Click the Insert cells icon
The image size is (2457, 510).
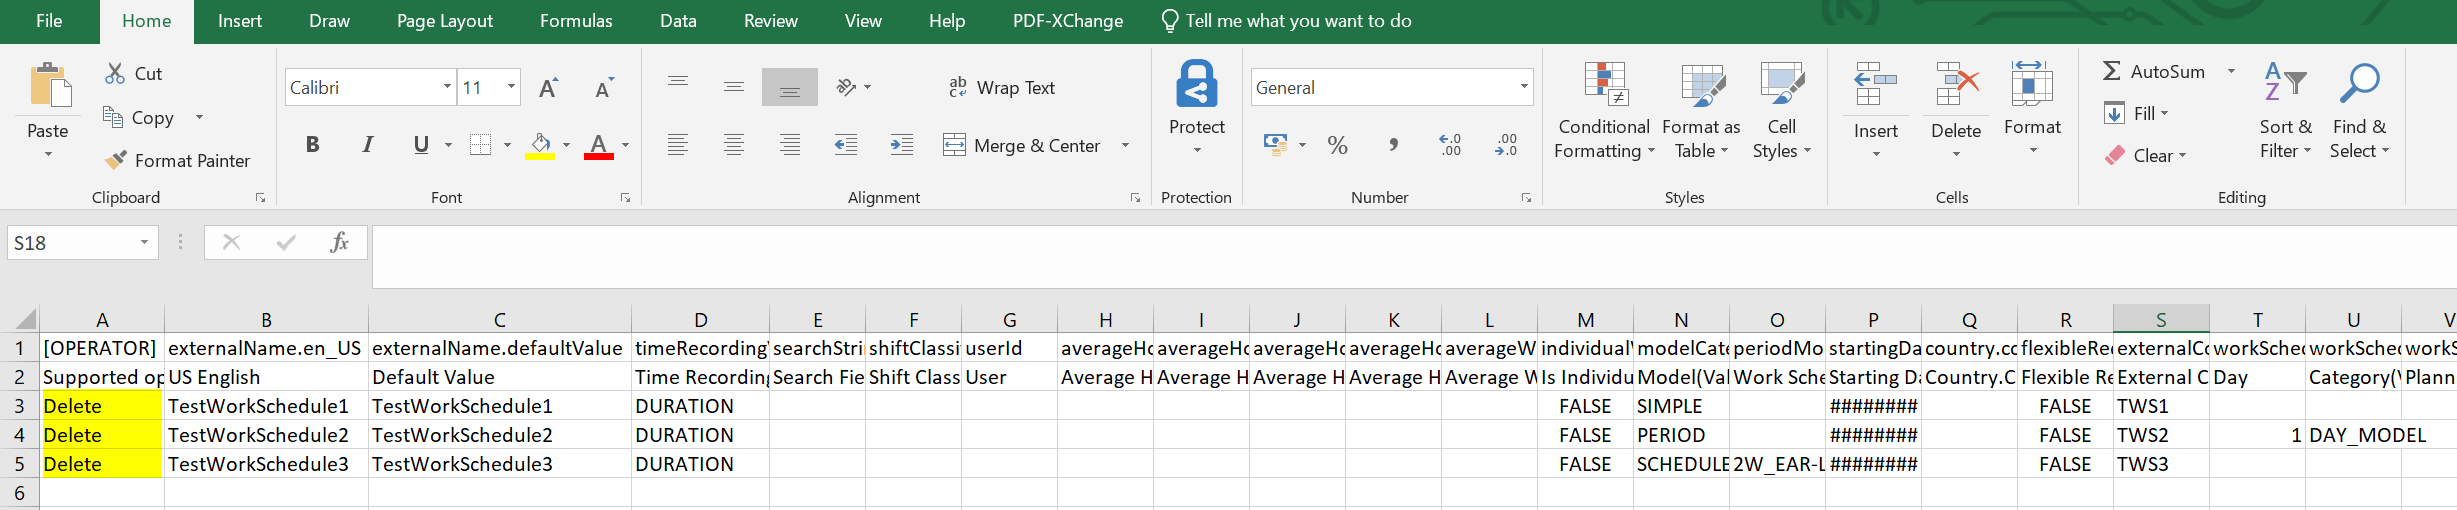(x=1875, y=85)
